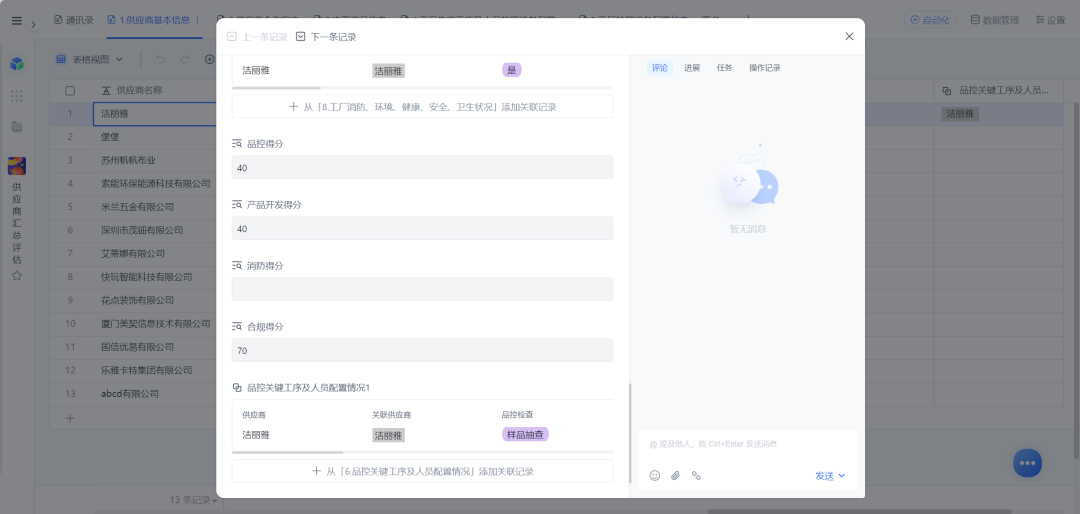Go to 下一条记录
Screen dimensions: 1080x514
pyautogui.click(x=326, y=37)
